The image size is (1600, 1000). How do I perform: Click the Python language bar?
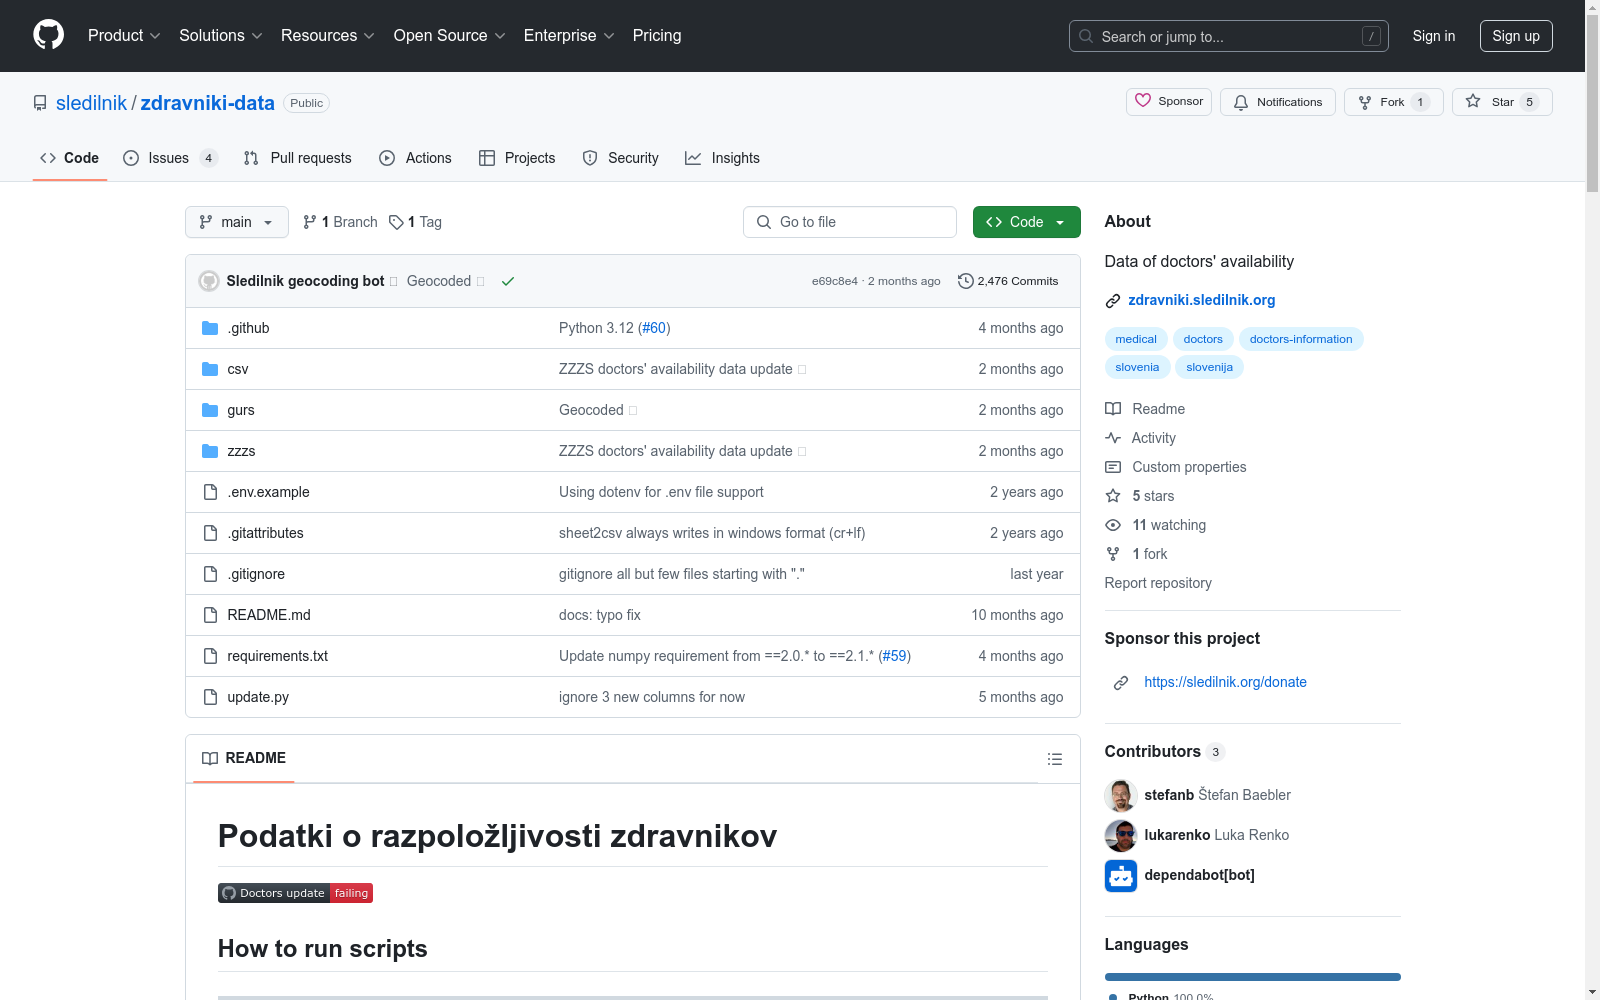click(x=1253, y=977)
